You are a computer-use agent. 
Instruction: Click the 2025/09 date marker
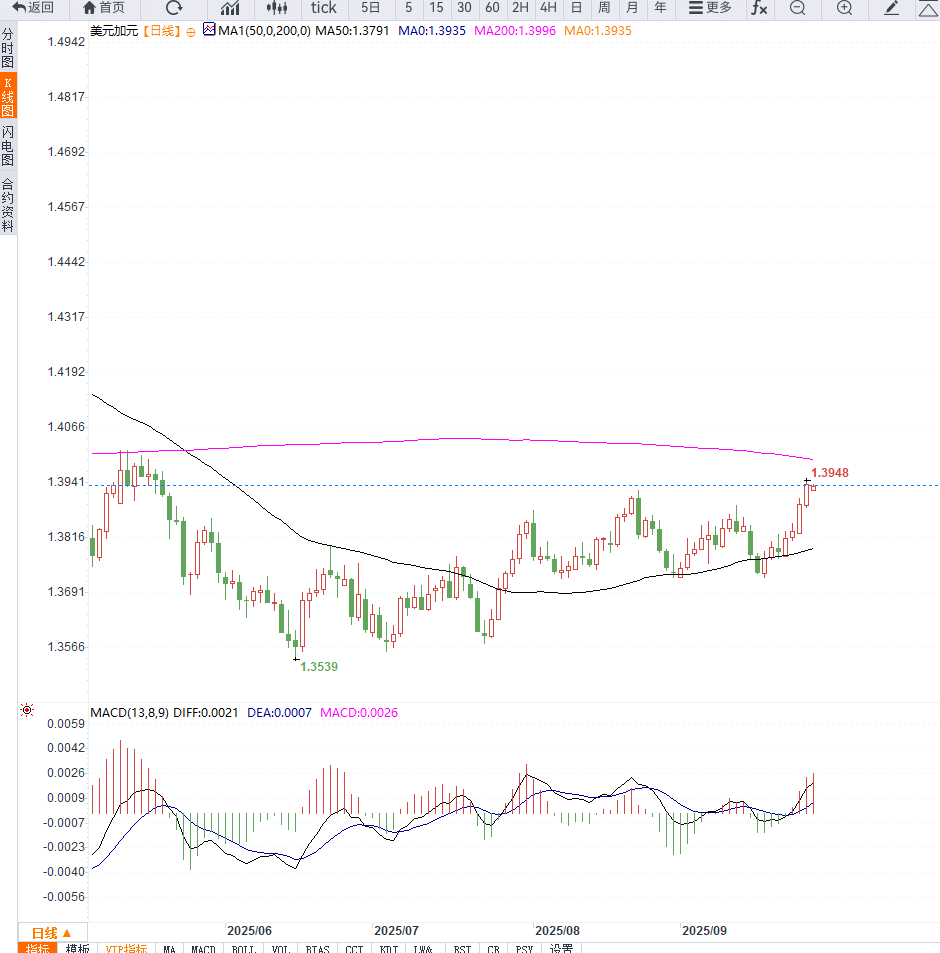[704, 931]
